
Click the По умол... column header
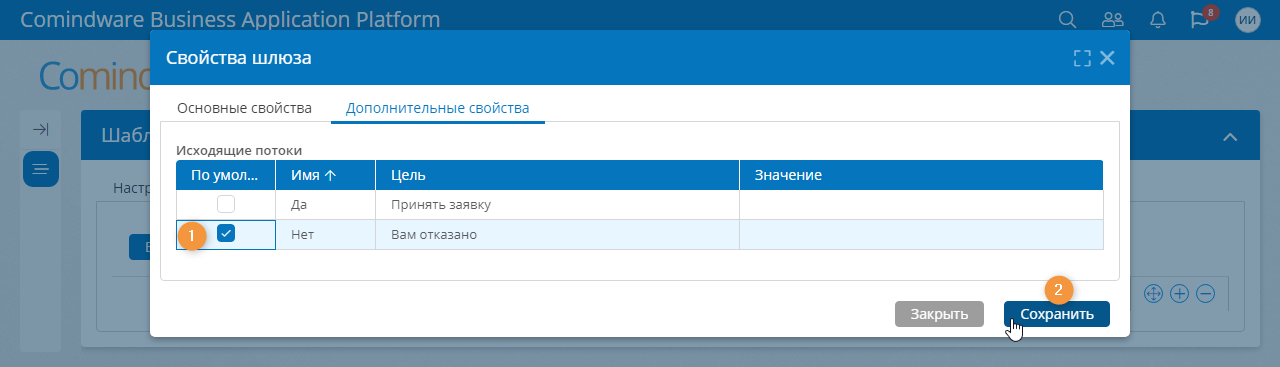click(226, 175)
